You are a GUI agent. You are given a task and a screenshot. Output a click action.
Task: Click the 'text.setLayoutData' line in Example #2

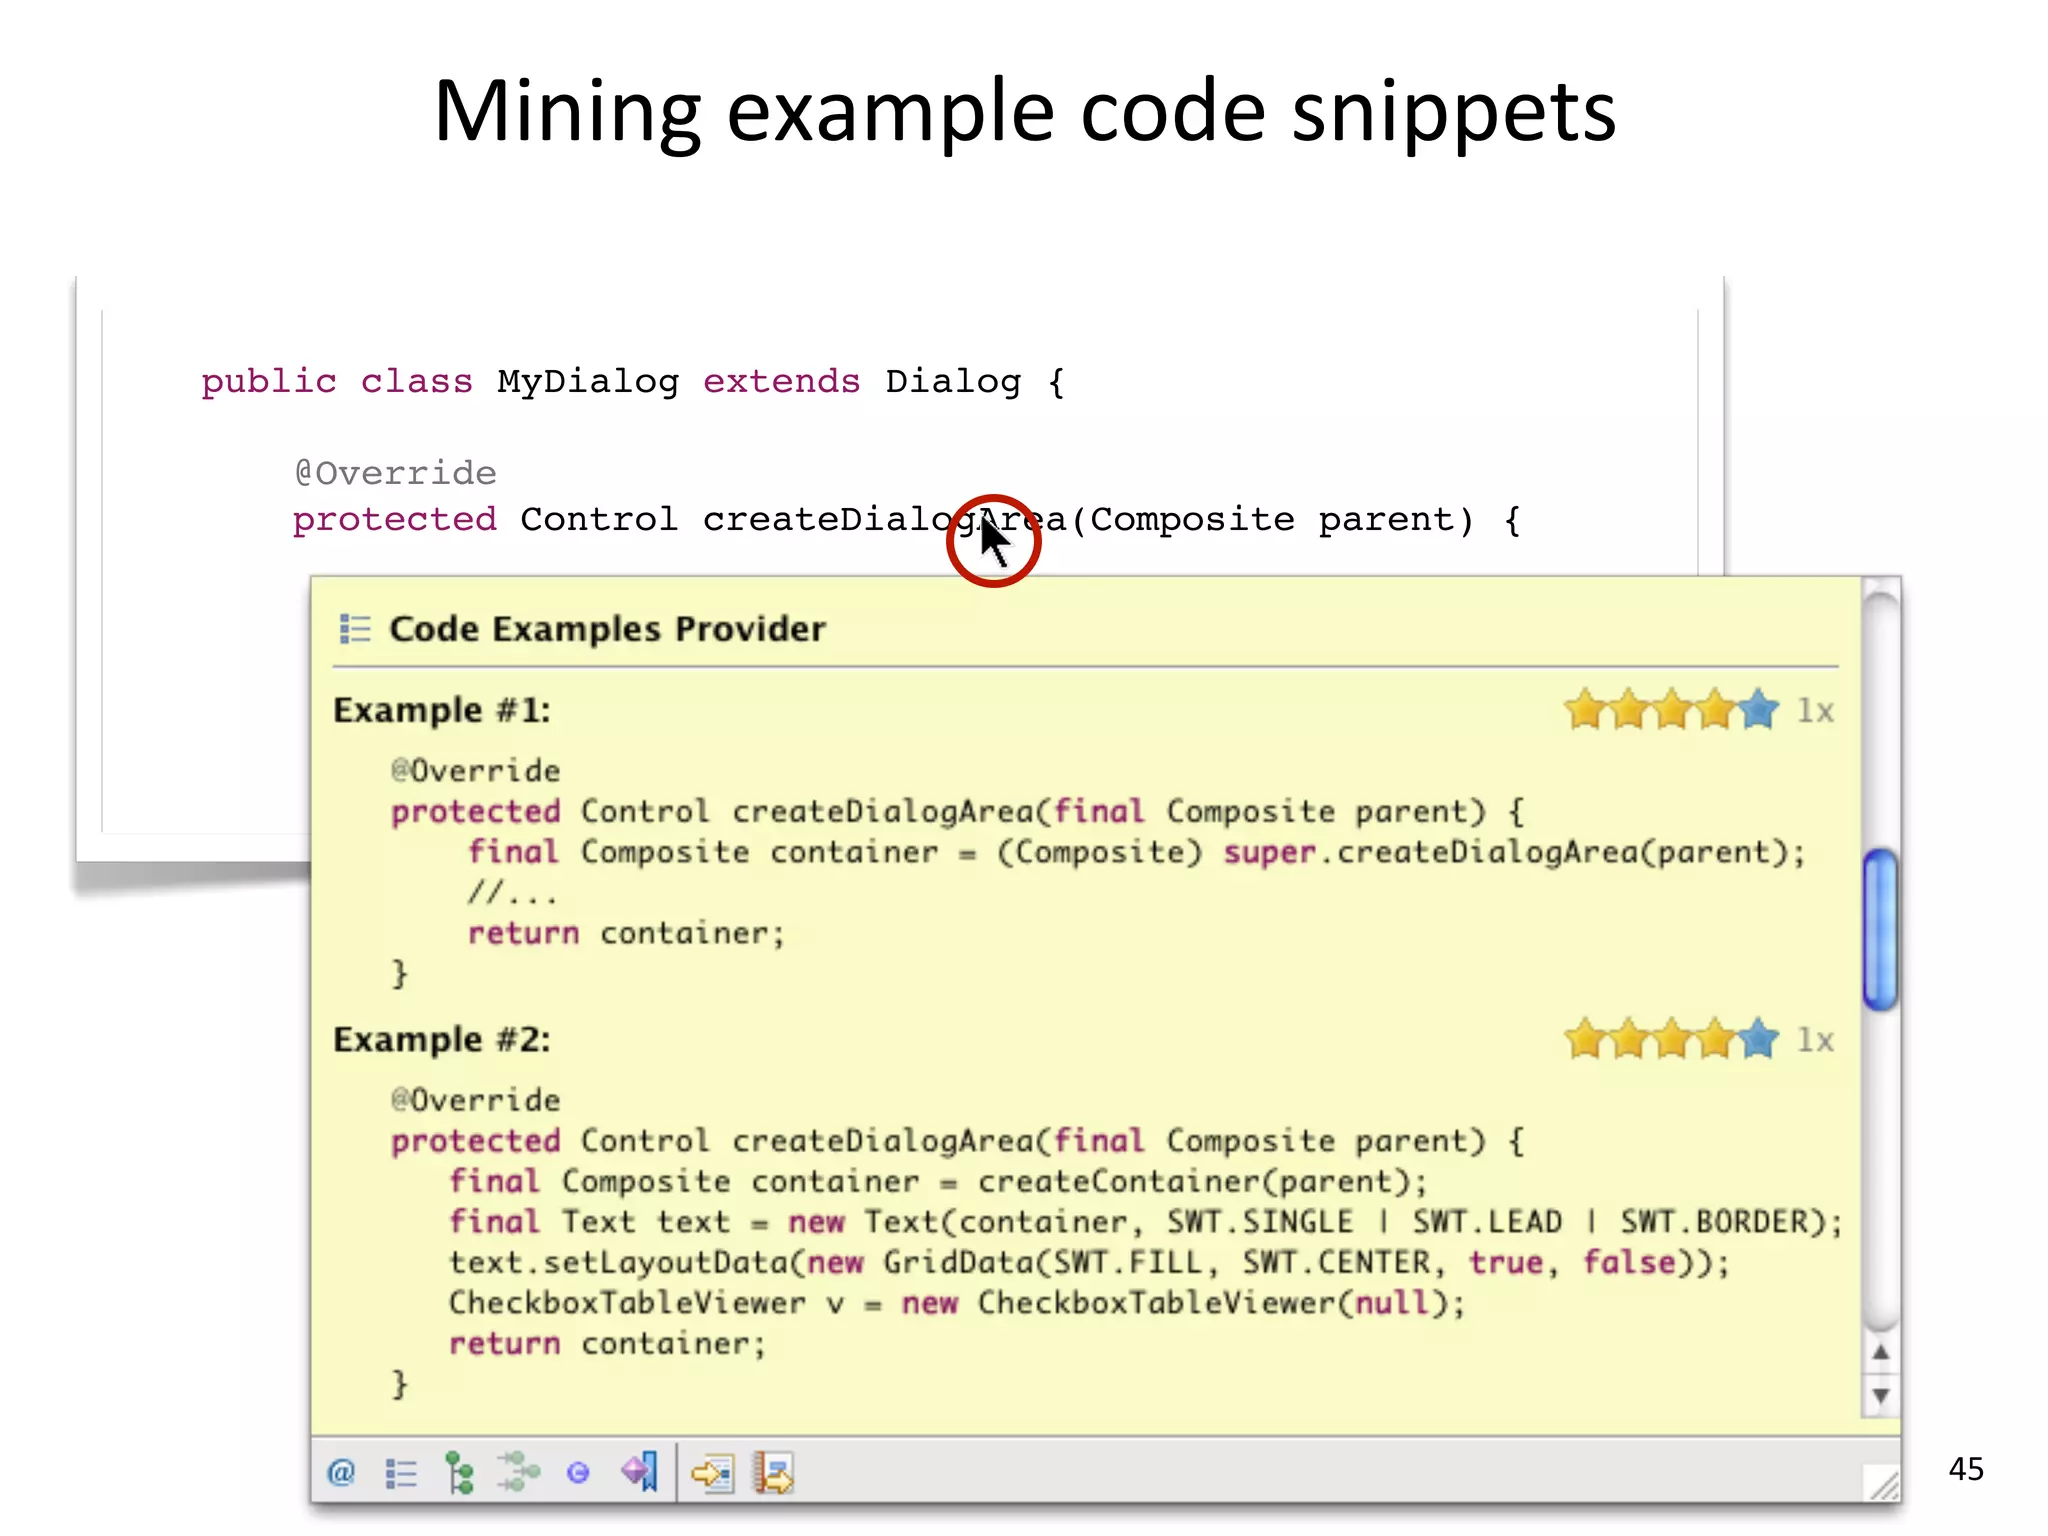1089,1262
